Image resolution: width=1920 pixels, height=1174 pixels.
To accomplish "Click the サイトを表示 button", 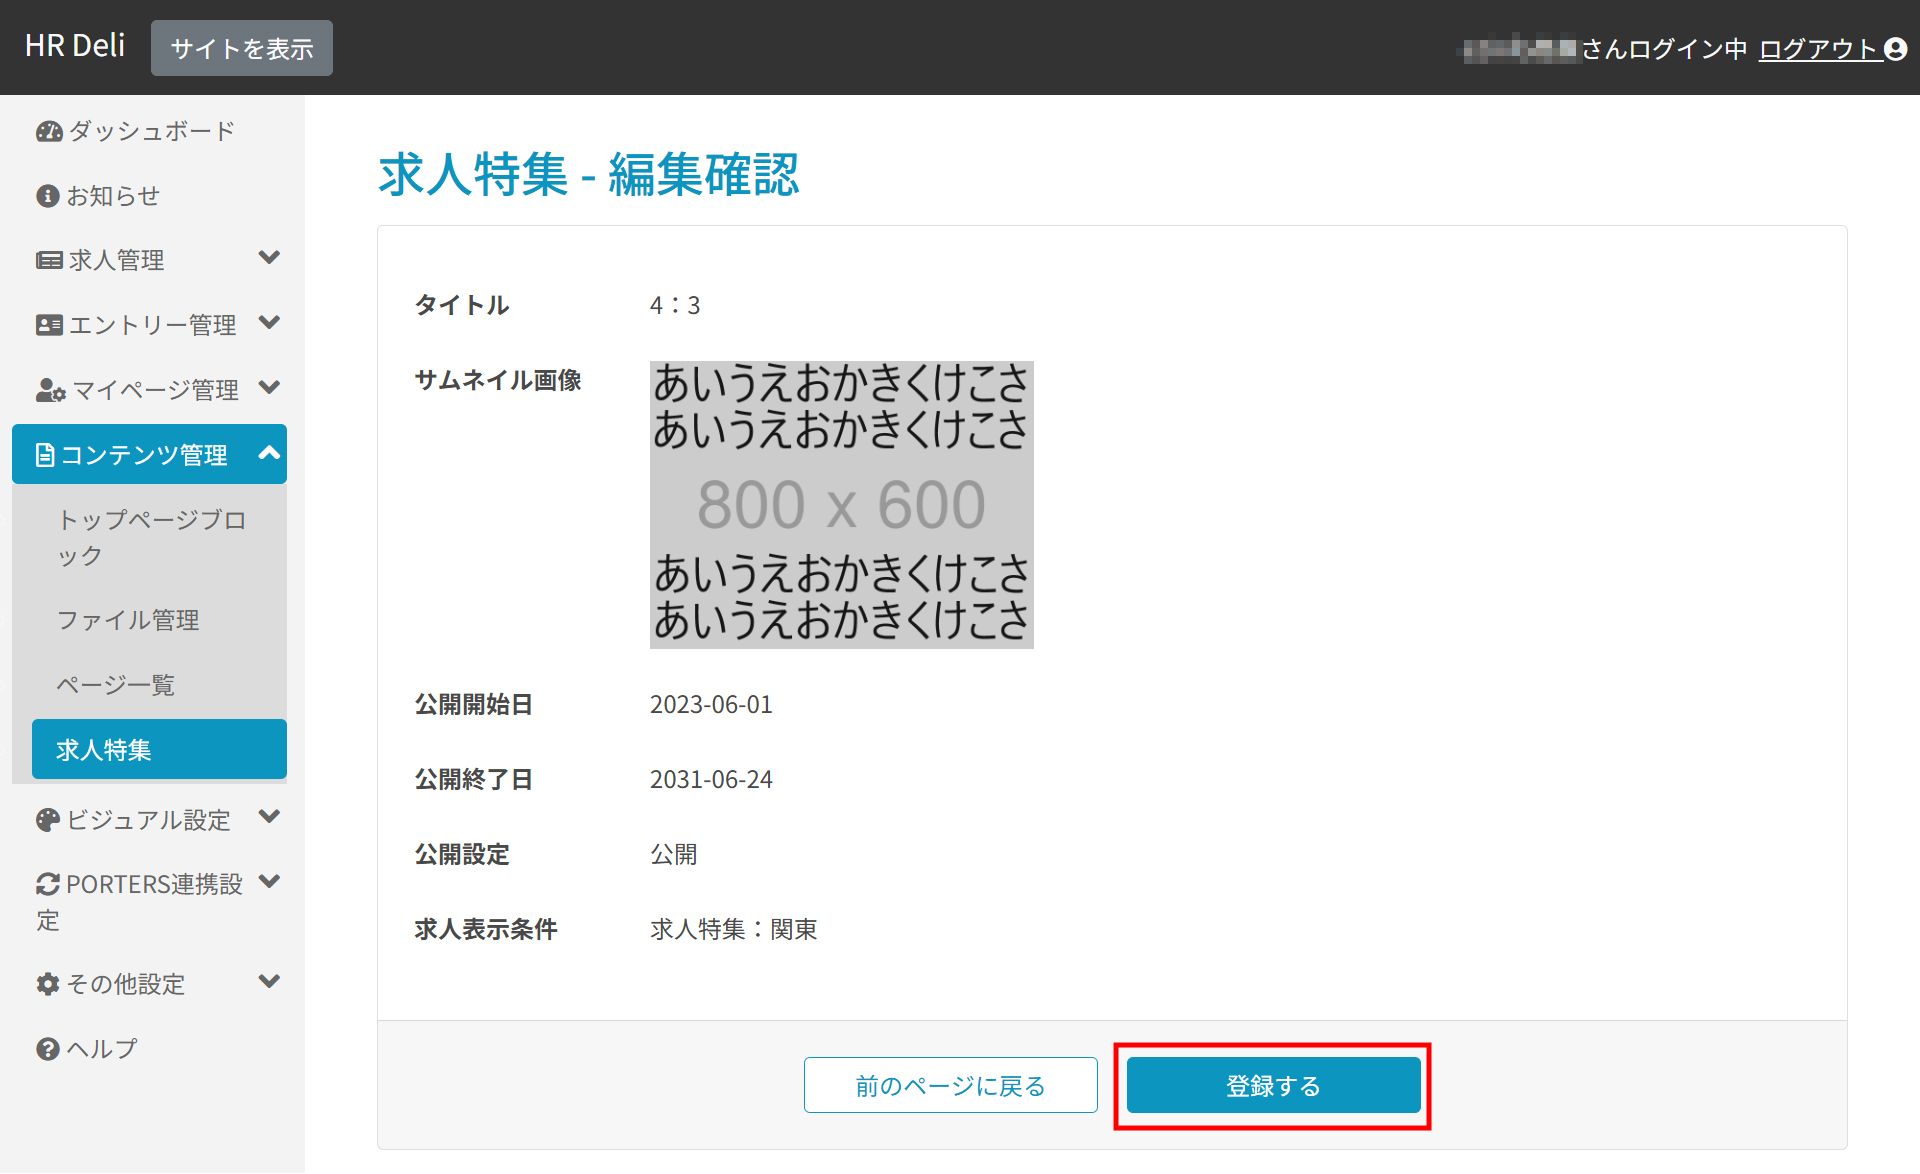I will point(242,48).
